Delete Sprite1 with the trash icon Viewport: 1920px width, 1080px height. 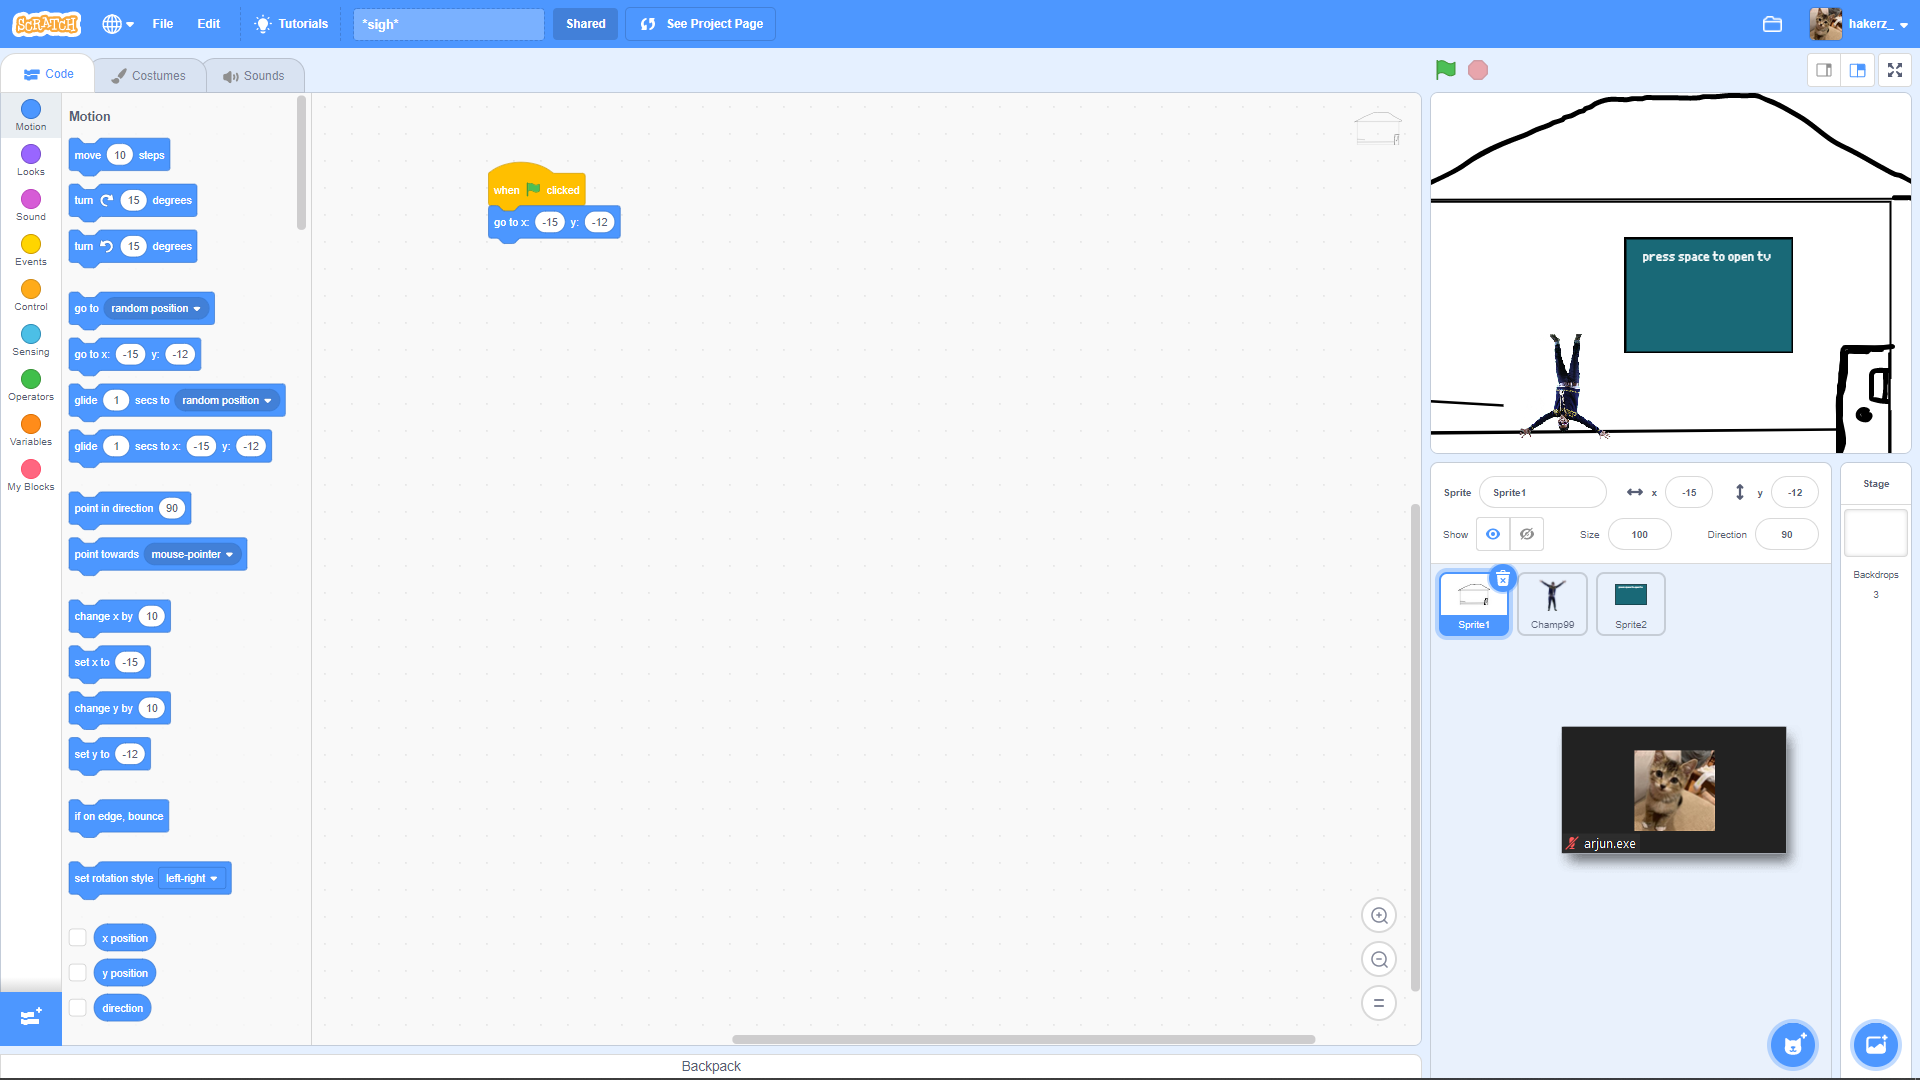[x=1502, y=579]
